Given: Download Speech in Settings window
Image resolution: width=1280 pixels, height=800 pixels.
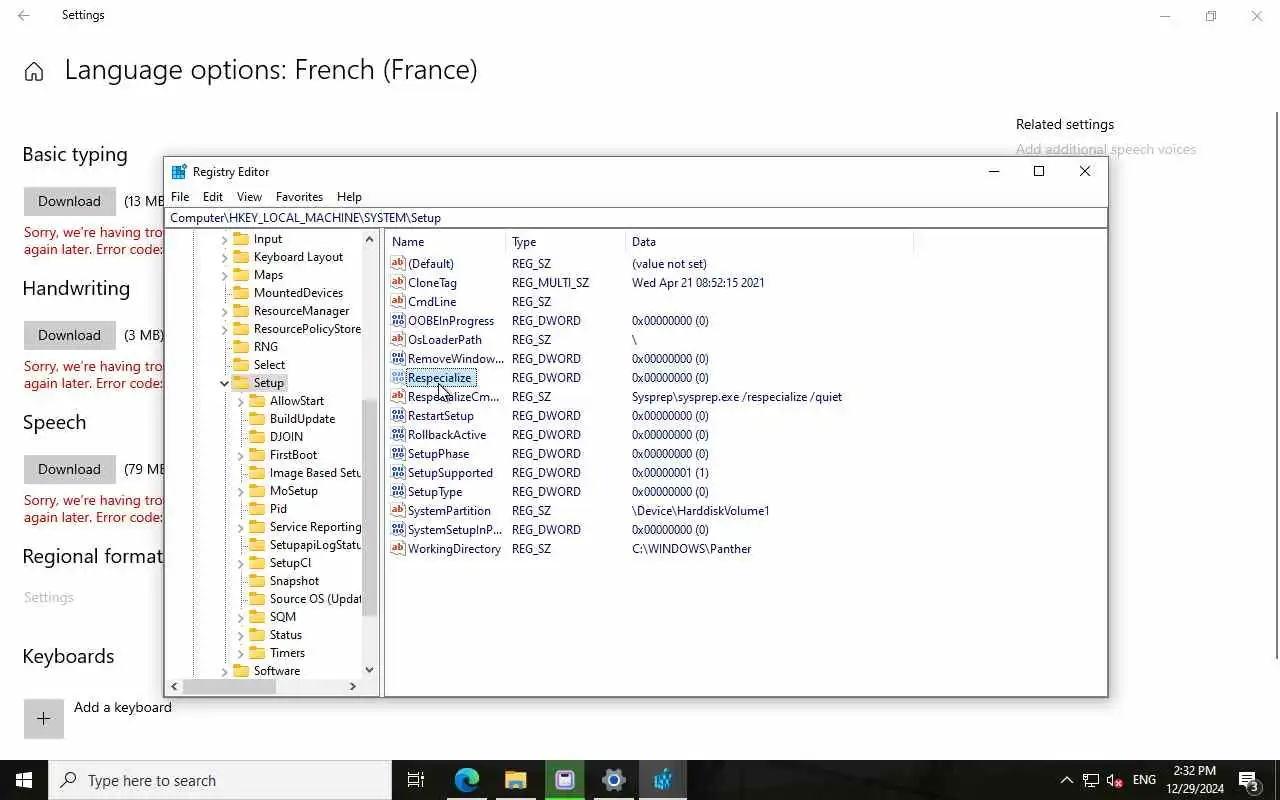Looking at the screenshot, I should [x=69, y=469].
